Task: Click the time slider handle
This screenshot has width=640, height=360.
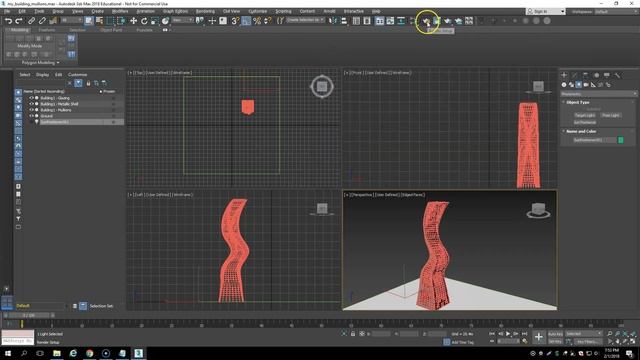Action: (28, 316)
